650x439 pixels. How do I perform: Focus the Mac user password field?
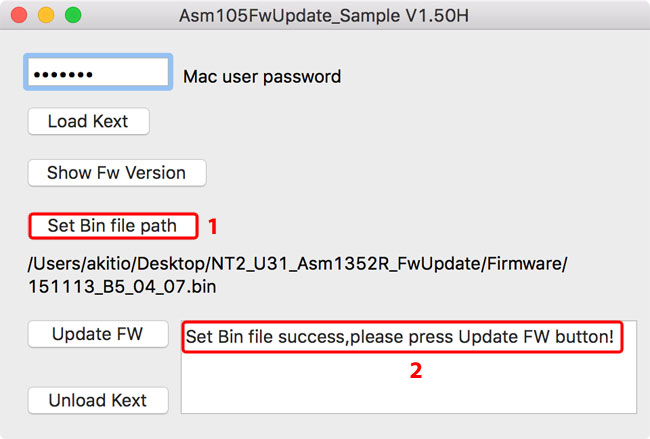click(x=97, y=75)
